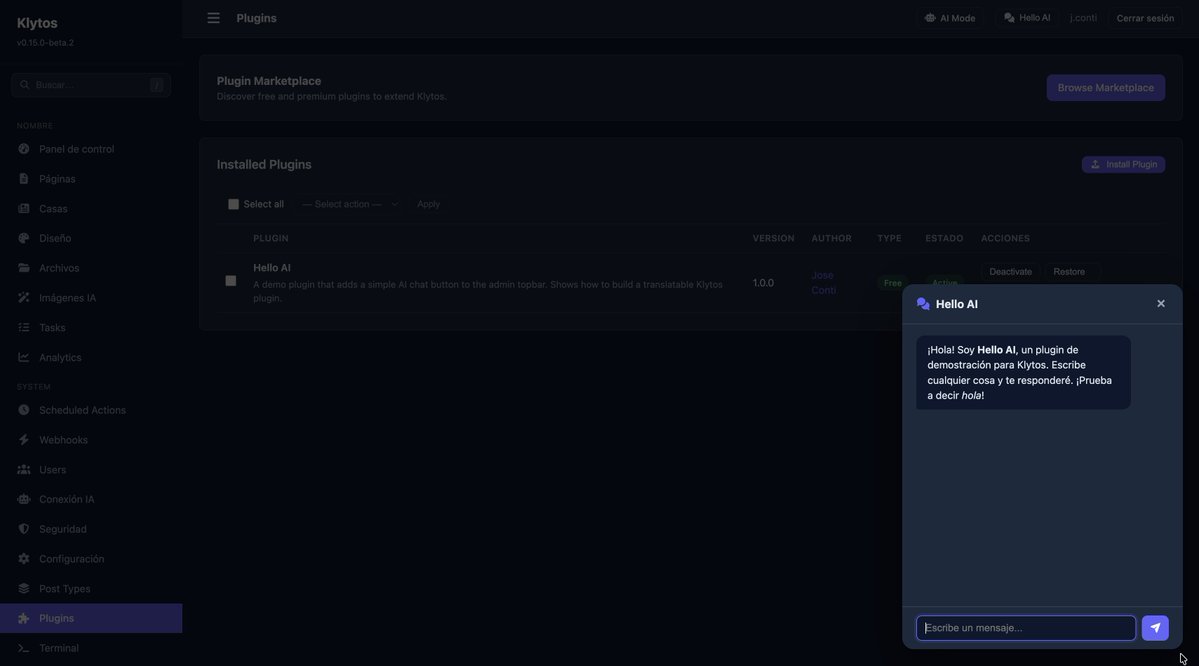Image resolution: width=1199 pixels, height=666 pixels.
Task: Click the Analytics chart icon
Action: click(x=24, y=357)
